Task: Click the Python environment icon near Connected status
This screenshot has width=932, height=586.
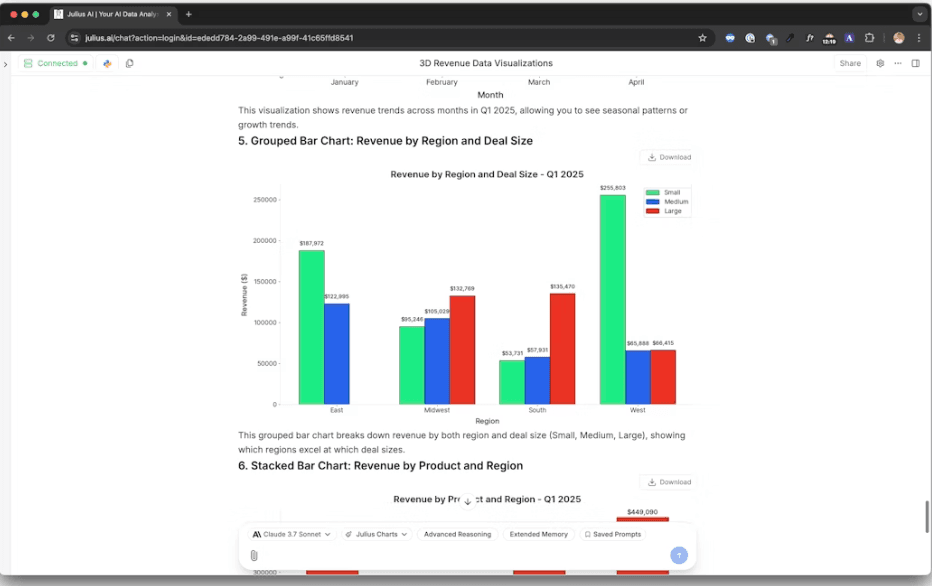Action: point(108,62)
